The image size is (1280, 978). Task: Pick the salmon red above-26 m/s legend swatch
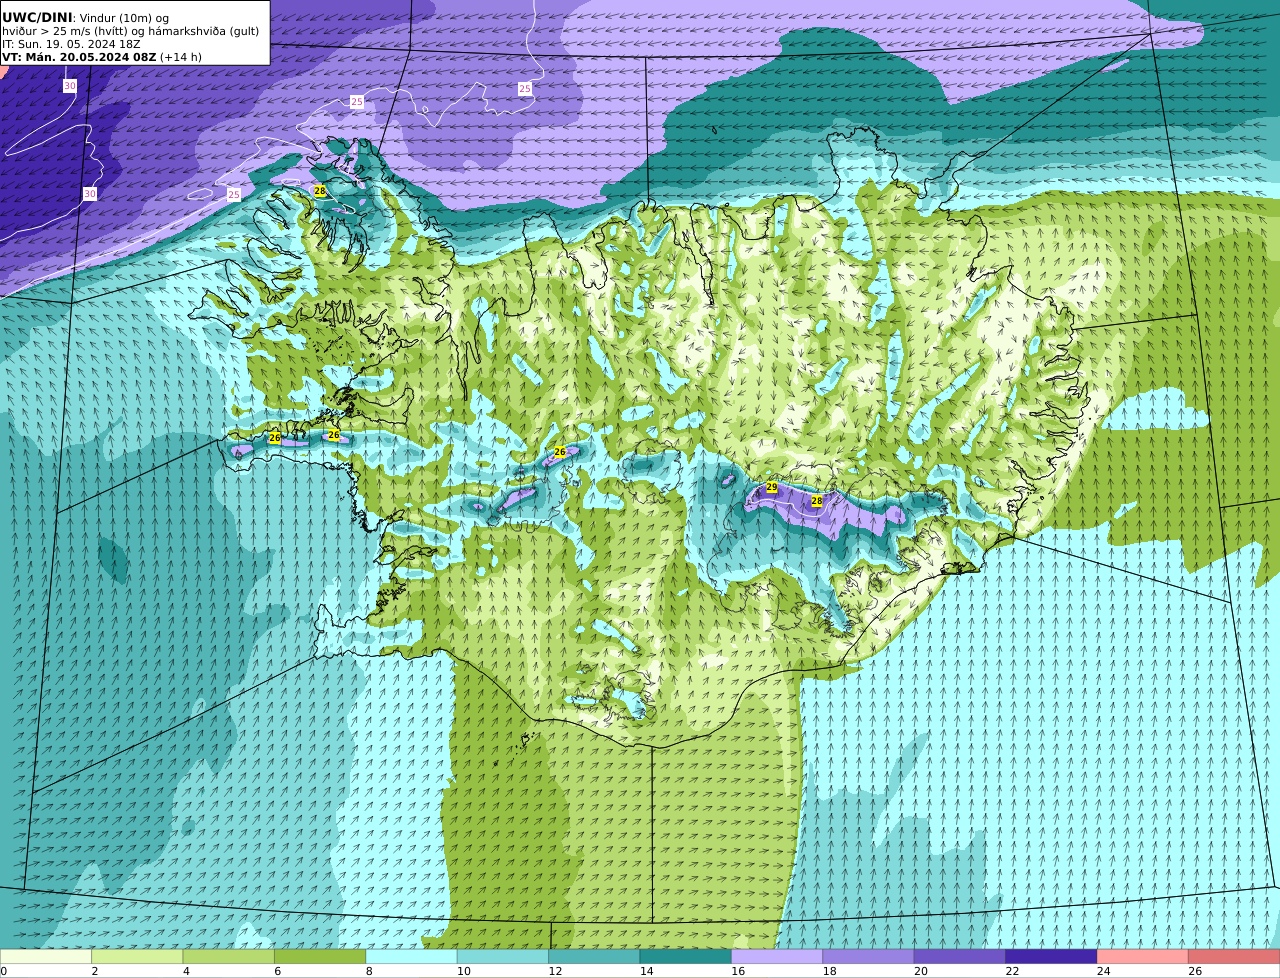tap(1235, 956)
